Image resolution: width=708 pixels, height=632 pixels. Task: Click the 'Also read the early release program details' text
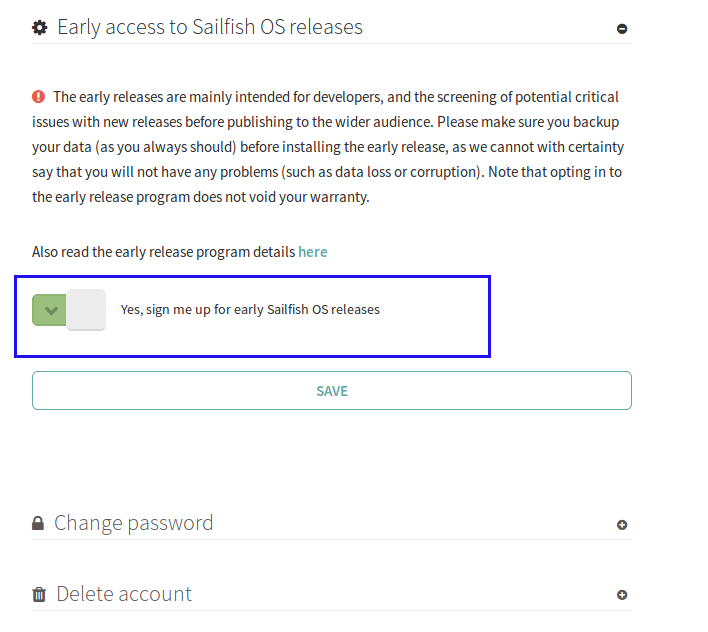pyautogui.click(x=163, y=252)
